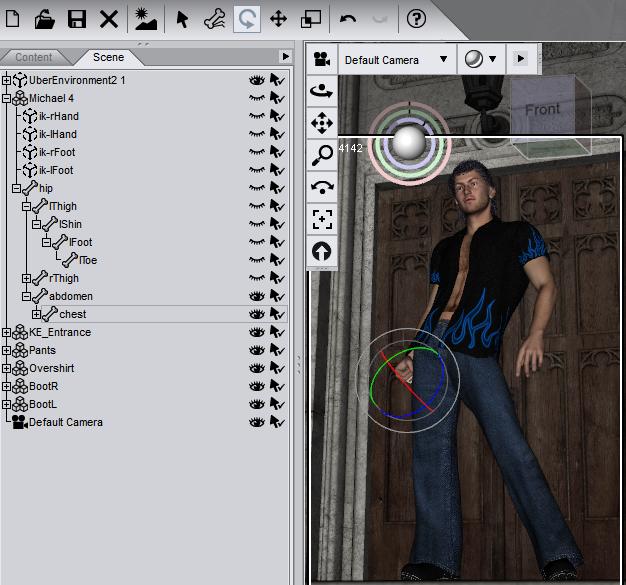Select the arrow selection tool

tap(182, 19)
